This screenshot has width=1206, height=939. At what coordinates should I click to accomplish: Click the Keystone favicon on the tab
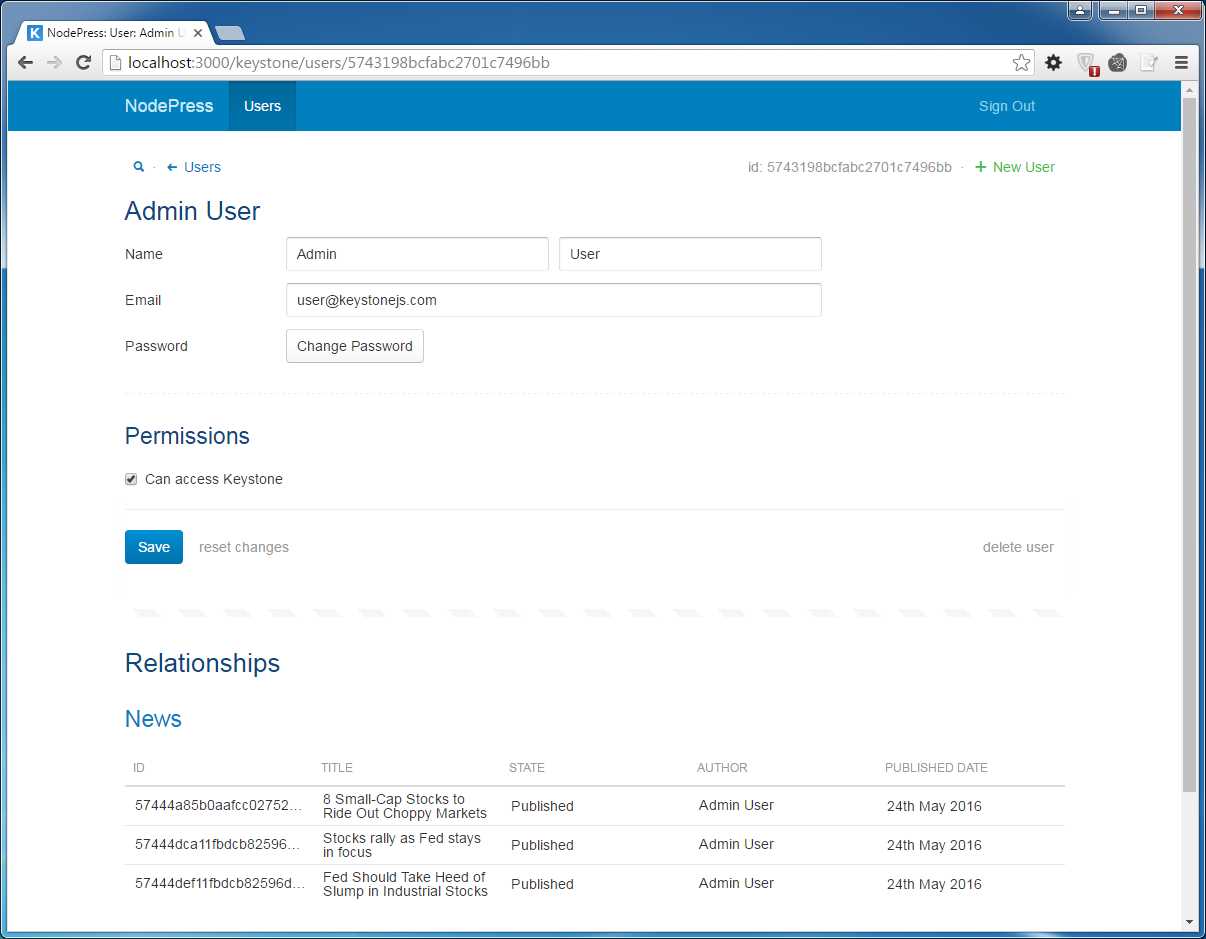[x=35, y=33]
